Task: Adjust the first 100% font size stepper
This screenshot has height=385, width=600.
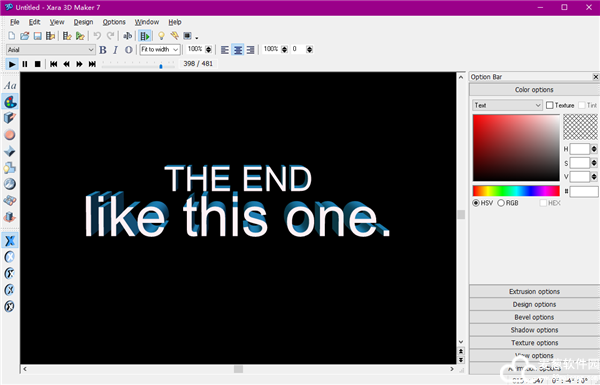Action: pos(209,49)
